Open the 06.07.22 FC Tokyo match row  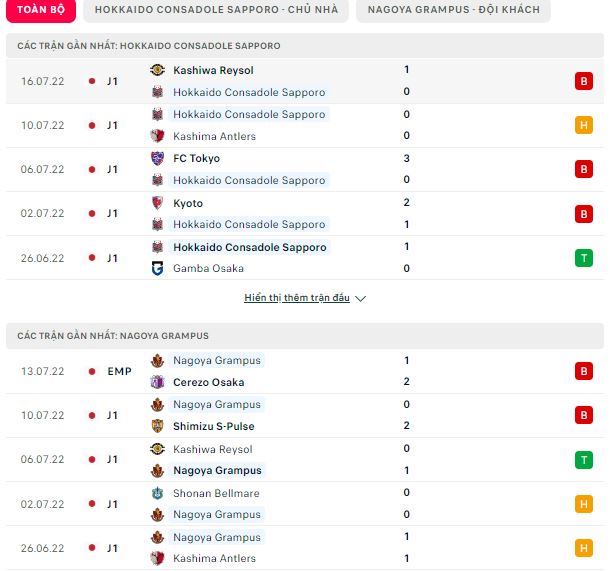coord(300,169)
